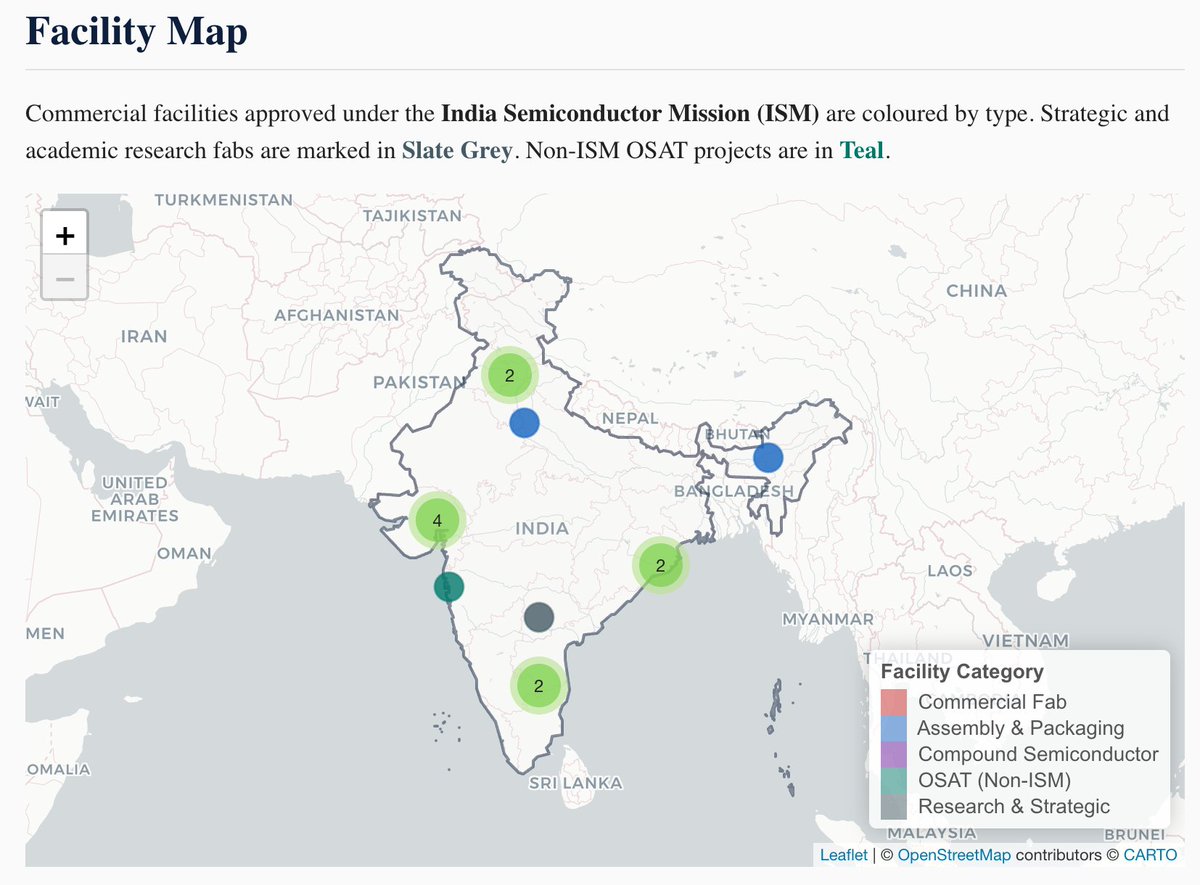Click the 'CHINA' map label
The width and height of the screenshot is (1200, 885).
point(976,291)
